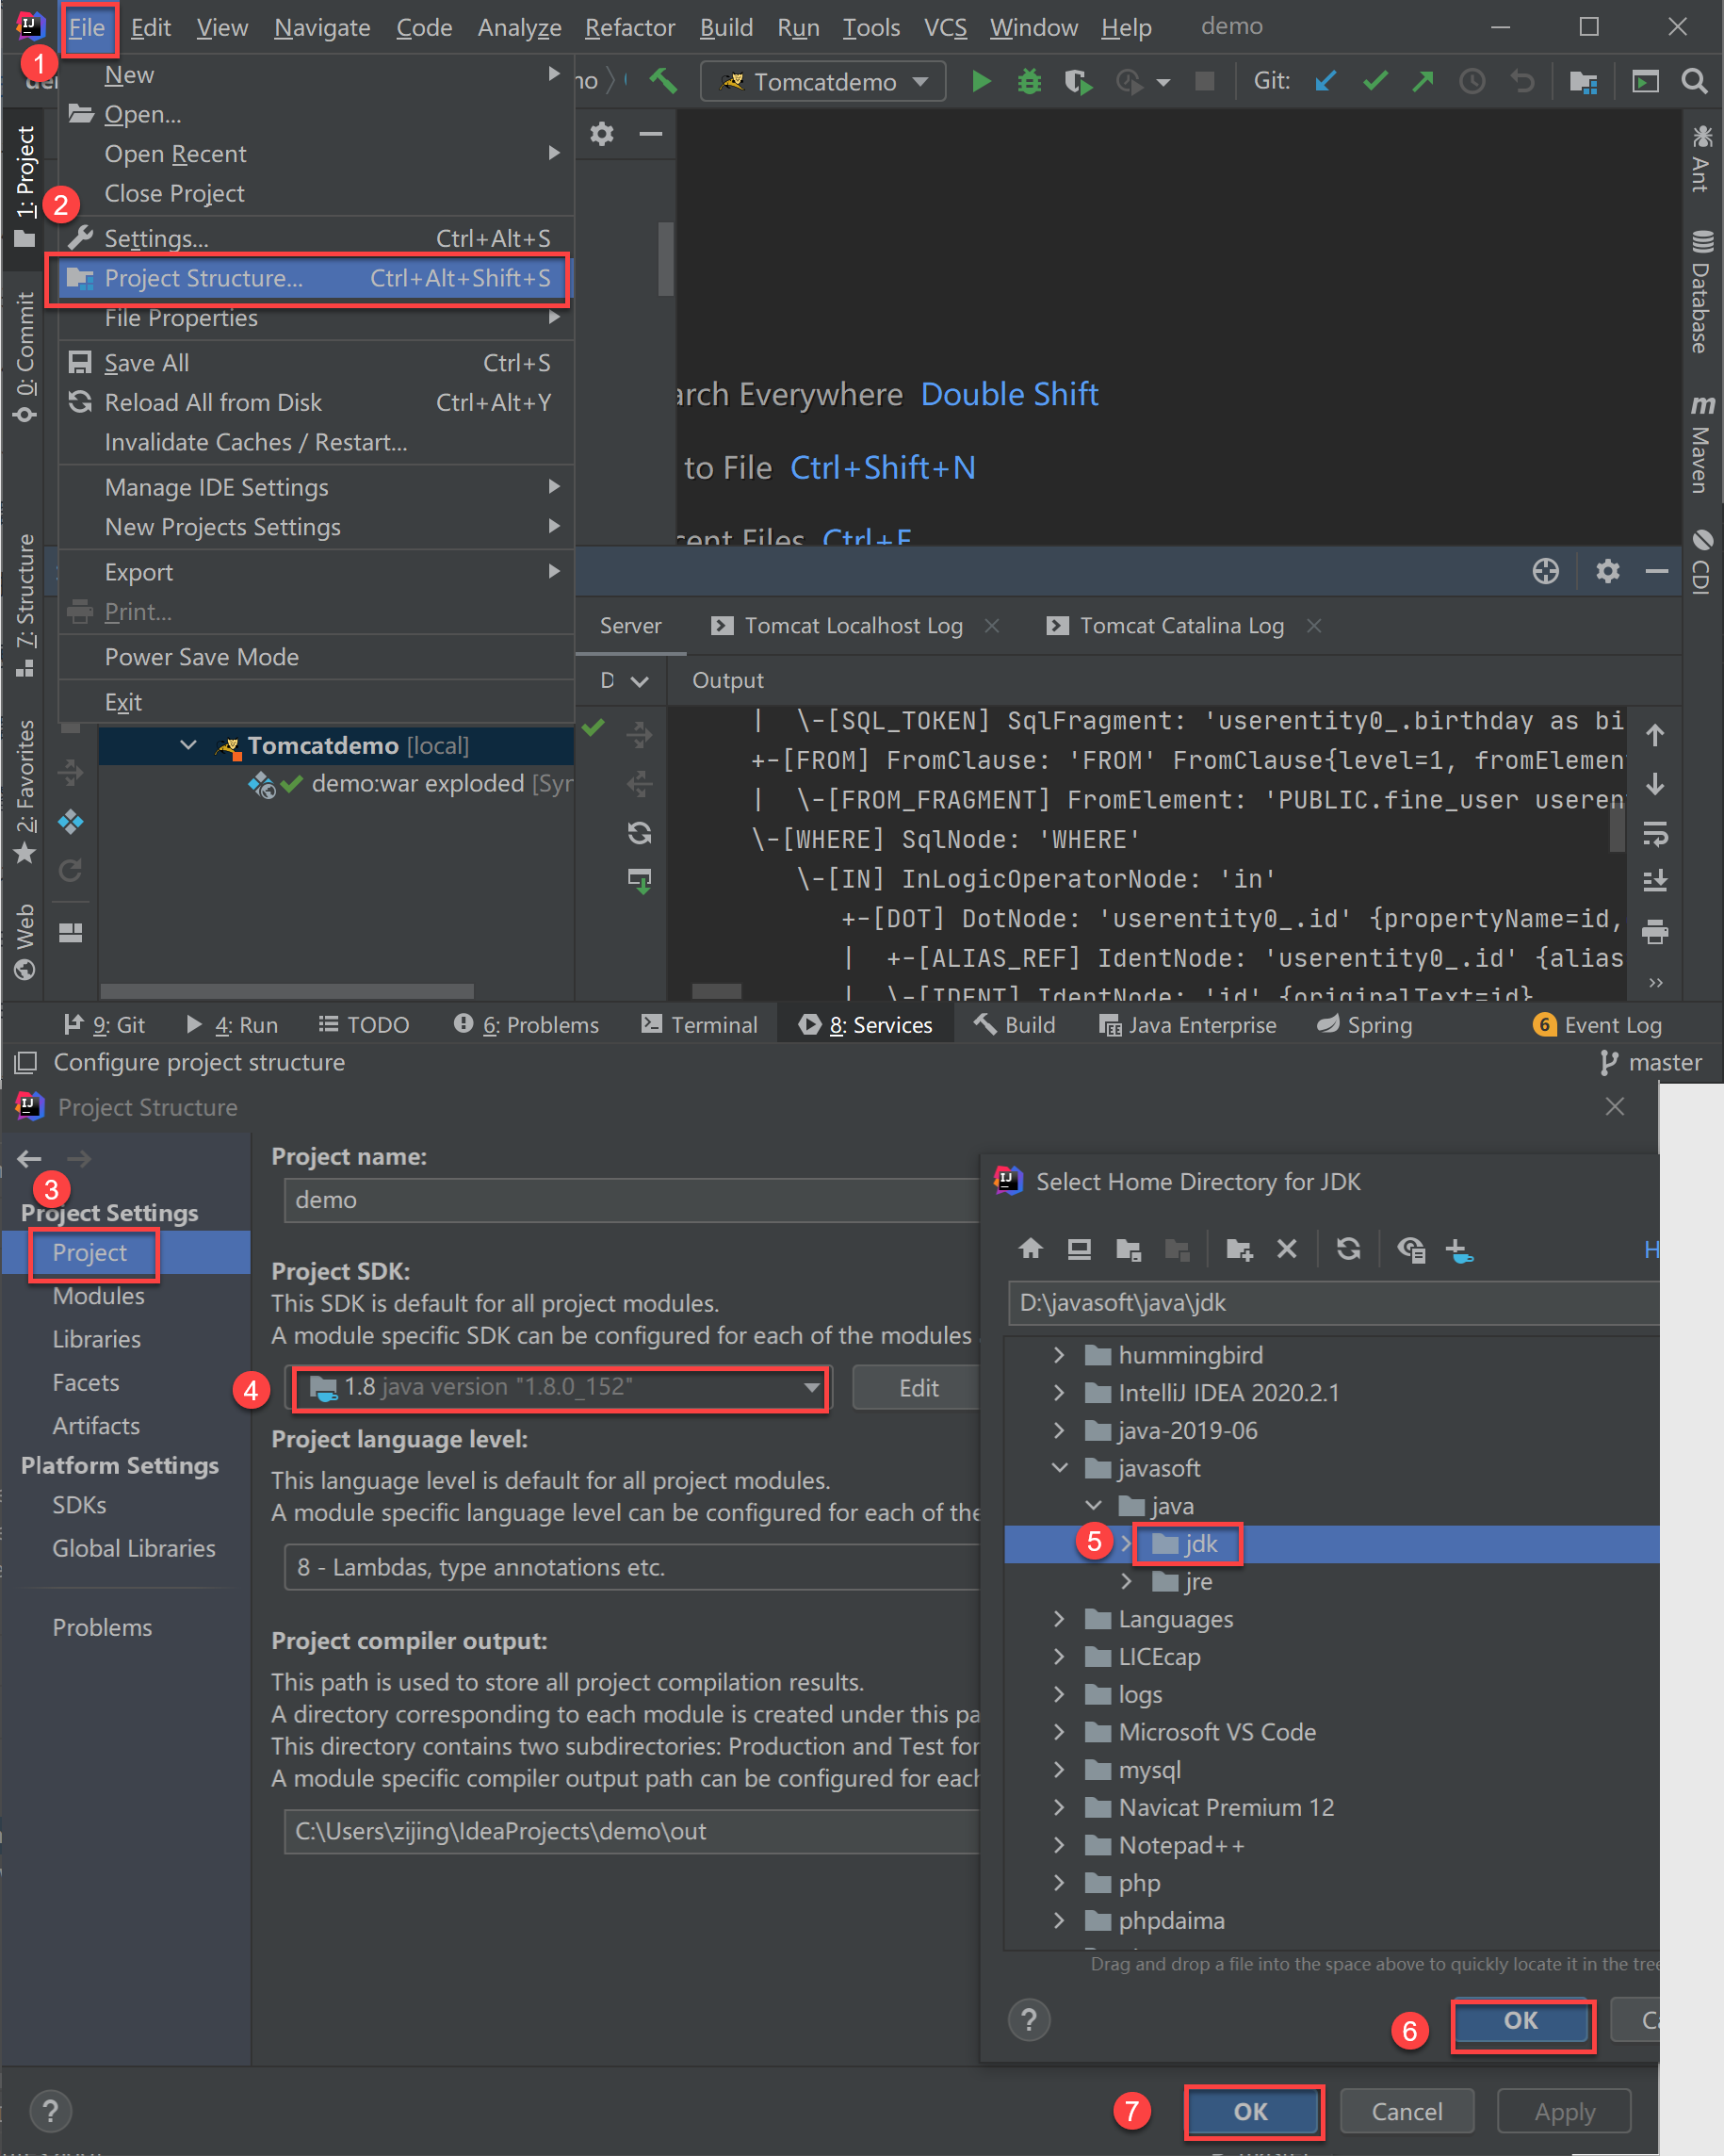Open the project language level dropdown
This screenshot has width=1724, height=2156.
[632, 1567]
